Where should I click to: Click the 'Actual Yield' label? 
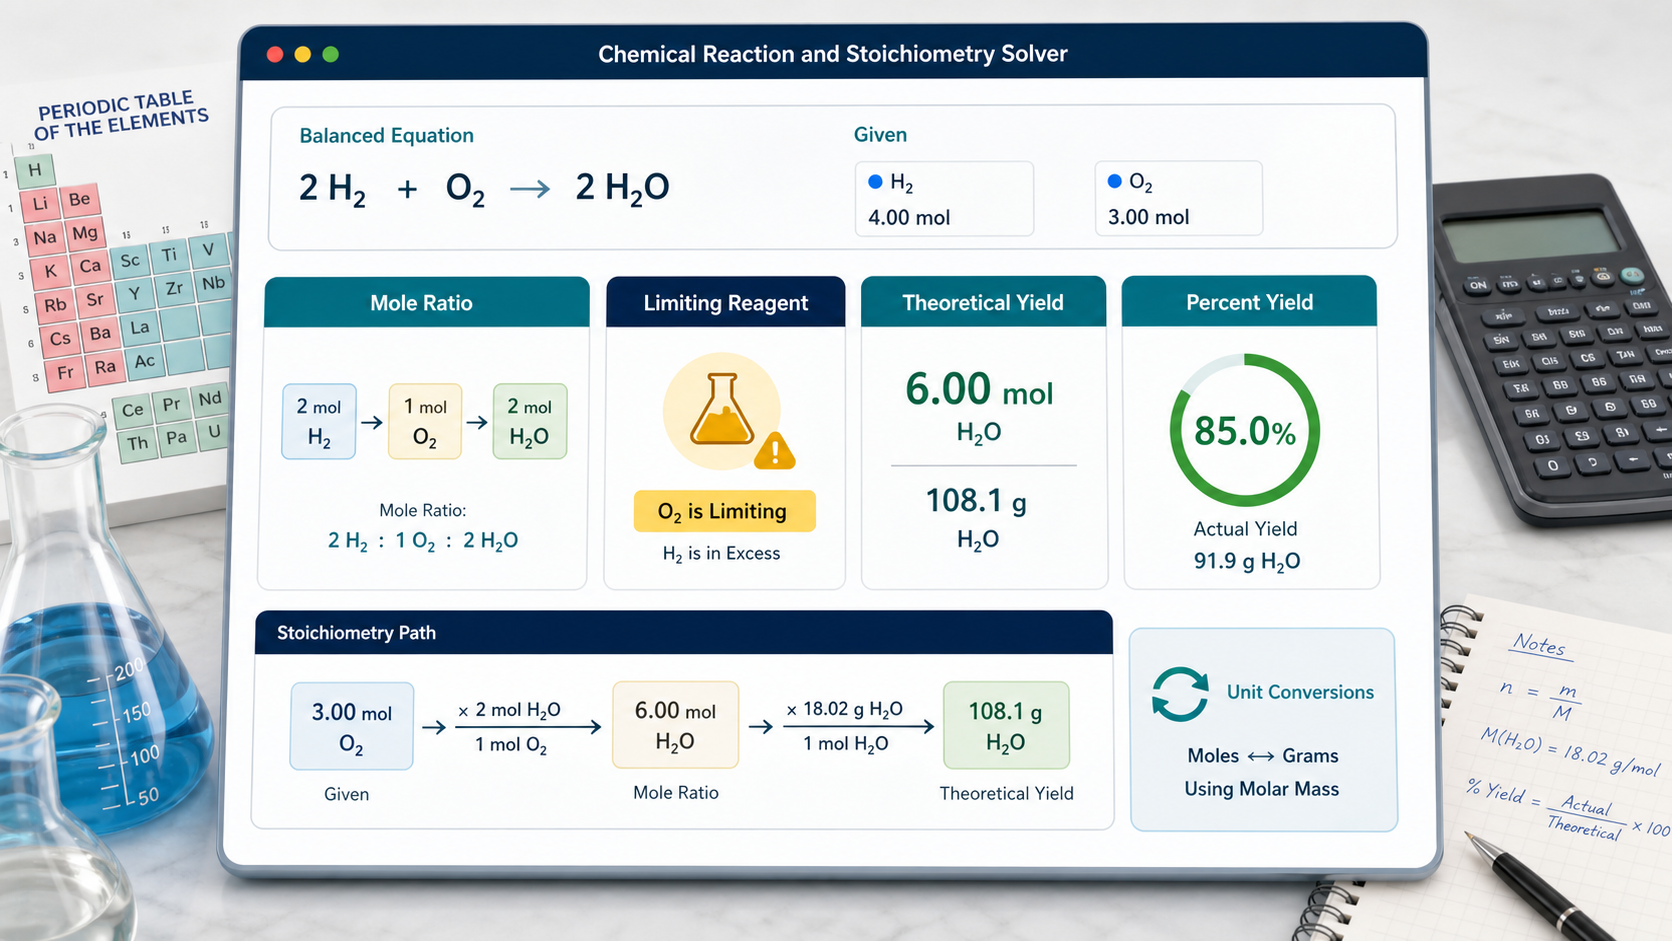pyautogui.click(x=1245, y=529)
